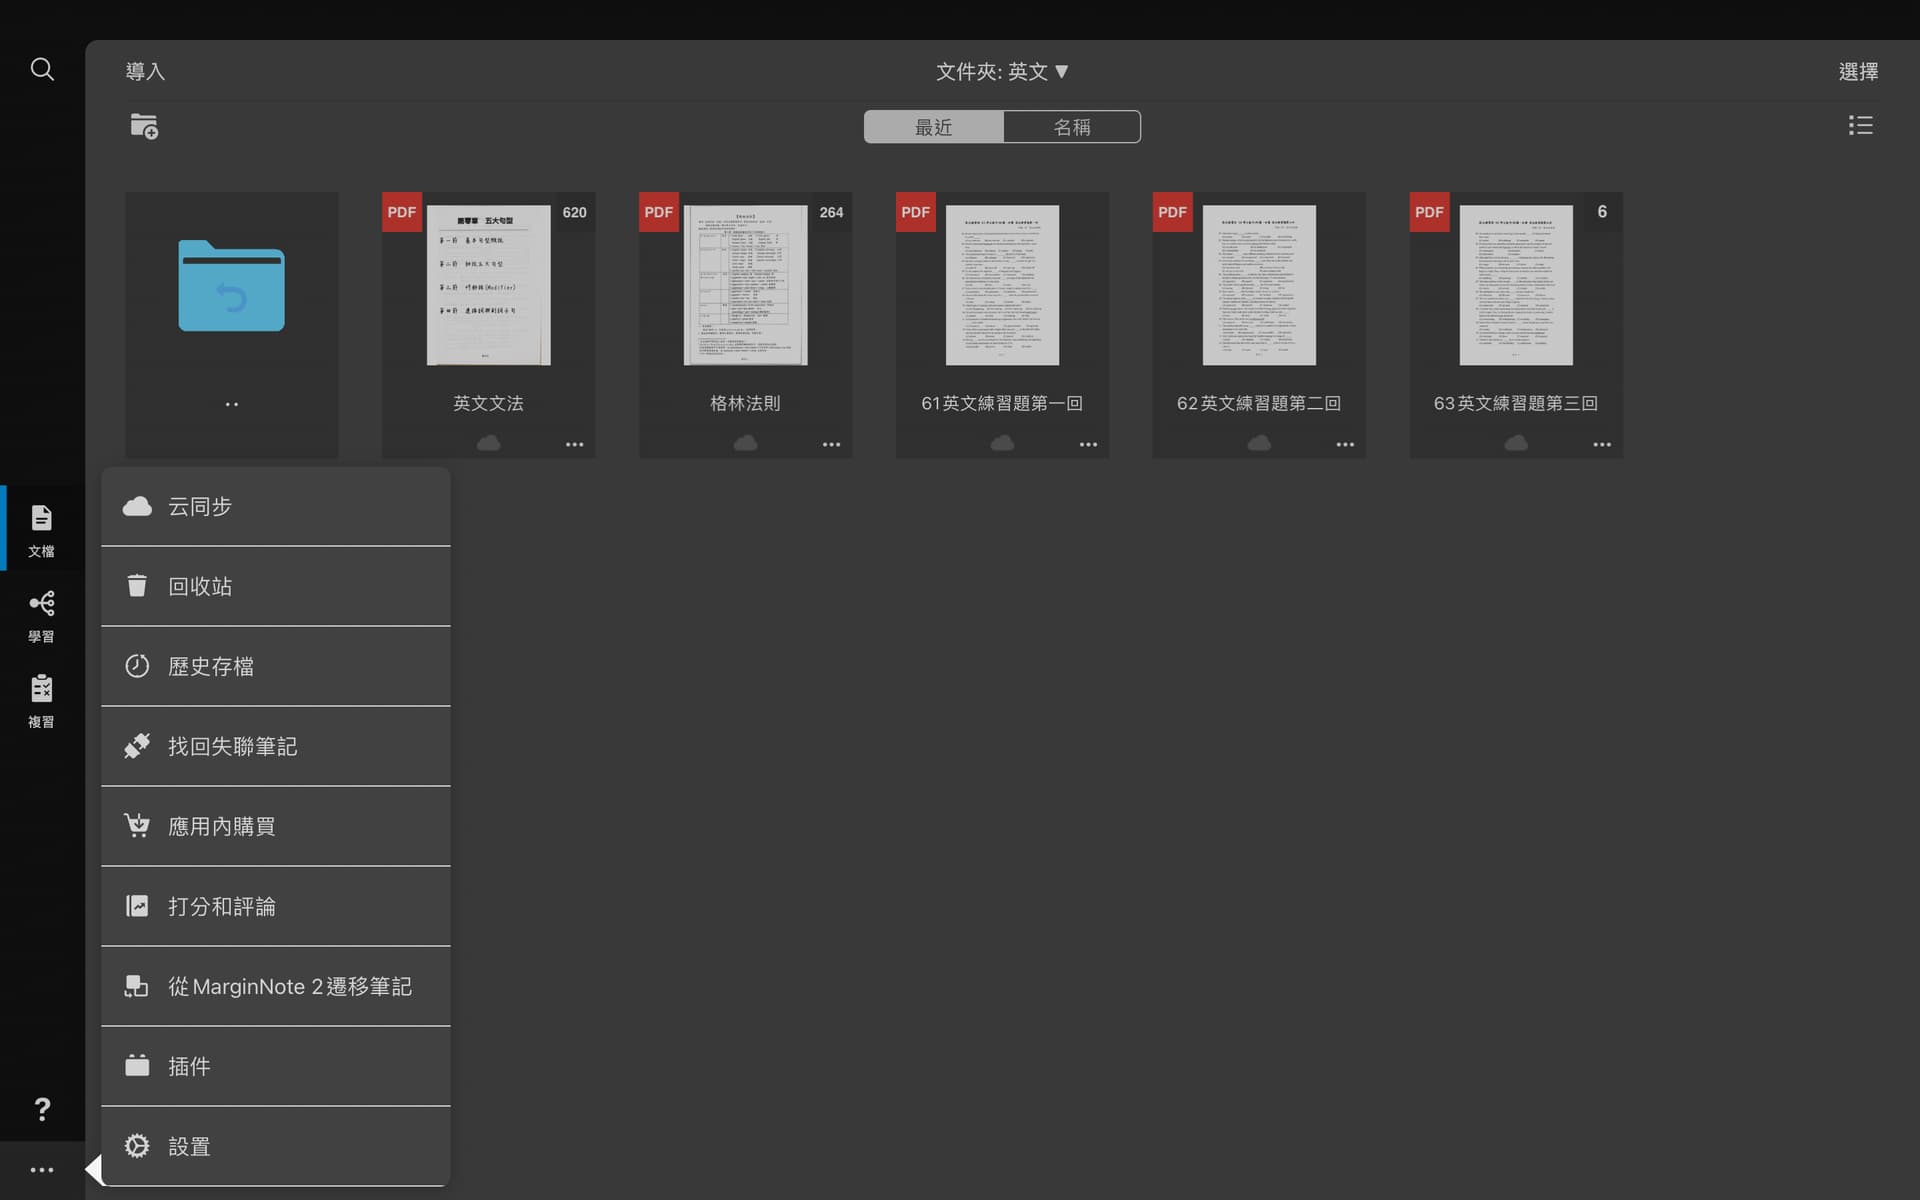Open the 複習 review icon
This screenshot has width=1920, height=1200.
tap(41, 701)
